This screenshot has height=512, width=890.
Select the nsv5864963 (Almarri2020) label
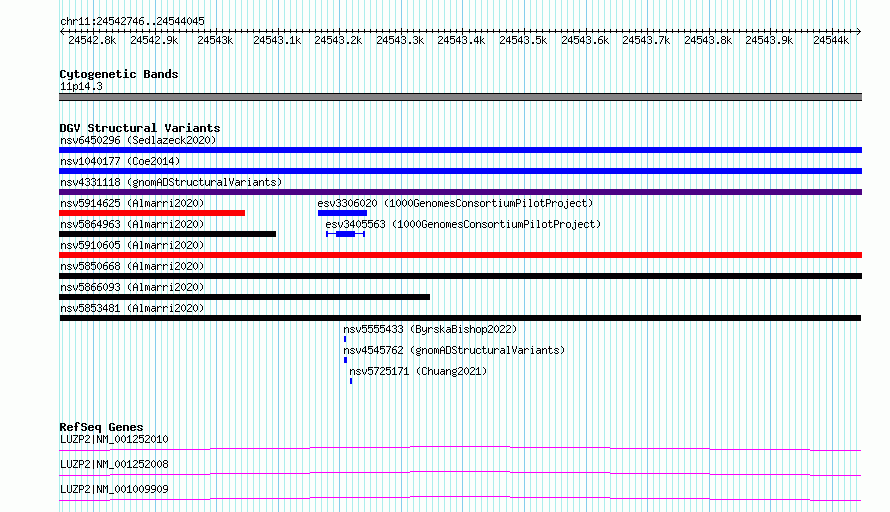click(132, 224)
